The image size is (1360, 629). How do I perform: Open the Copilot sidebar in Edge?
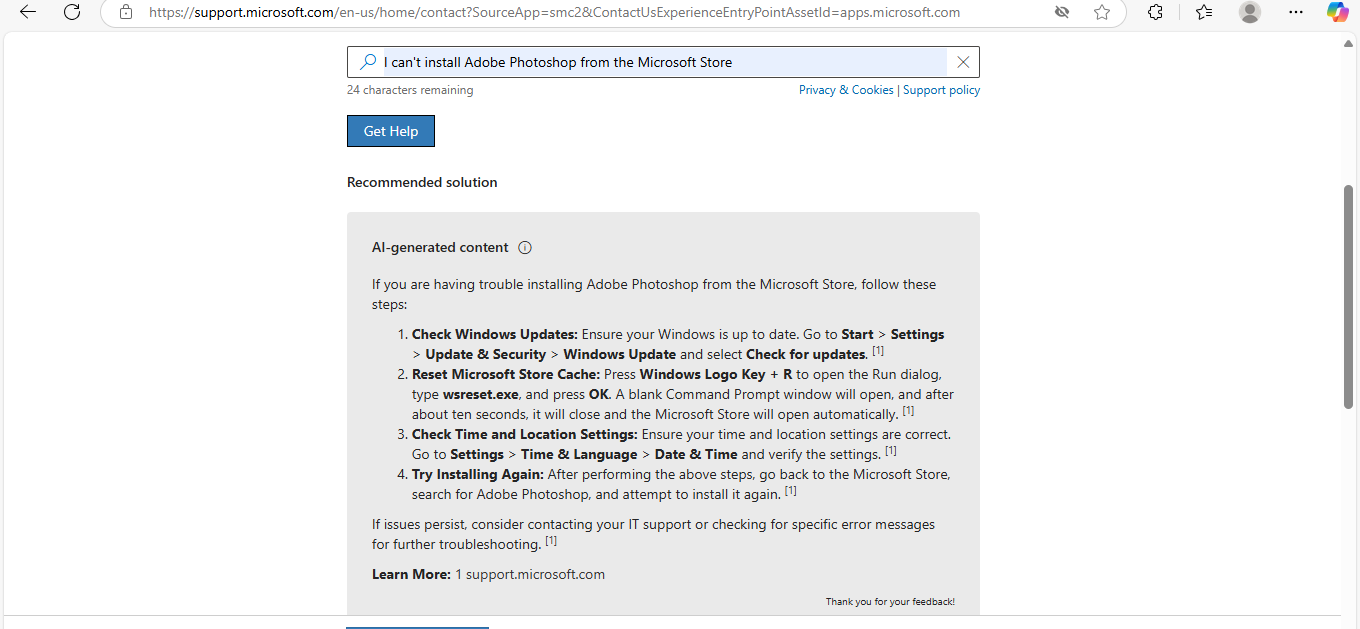[1337, 12]
